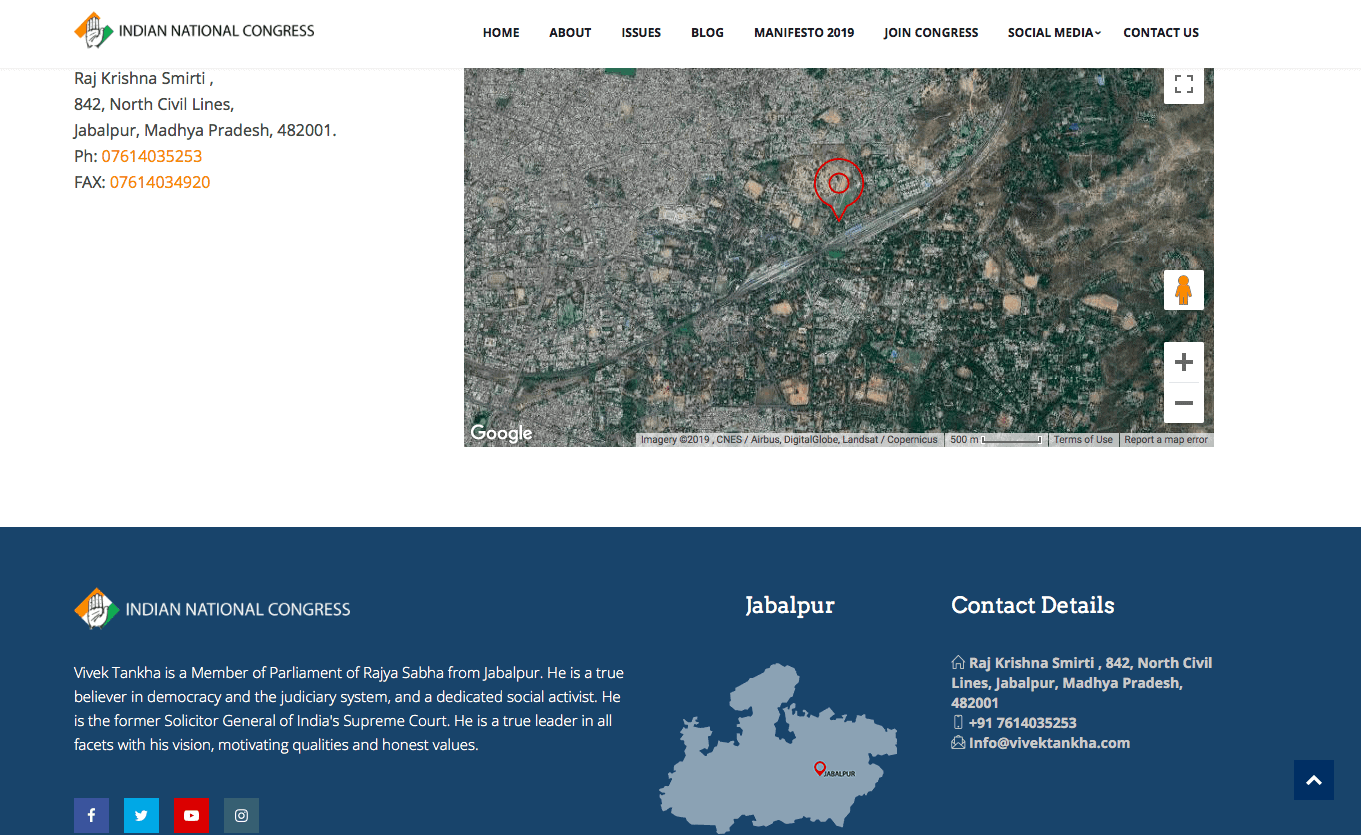Open the Join Congress page

click(931, 33)
